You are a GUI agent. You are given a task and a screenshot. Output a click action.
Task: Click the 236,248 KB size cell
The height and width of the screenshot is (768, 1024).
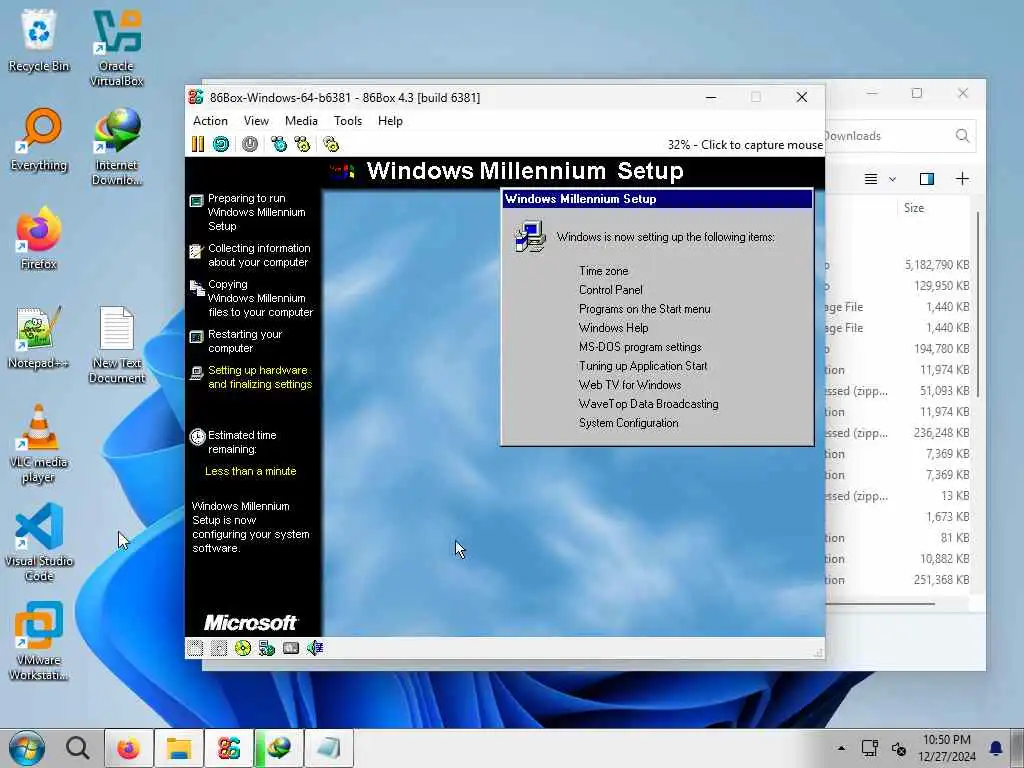pos(942,432)
